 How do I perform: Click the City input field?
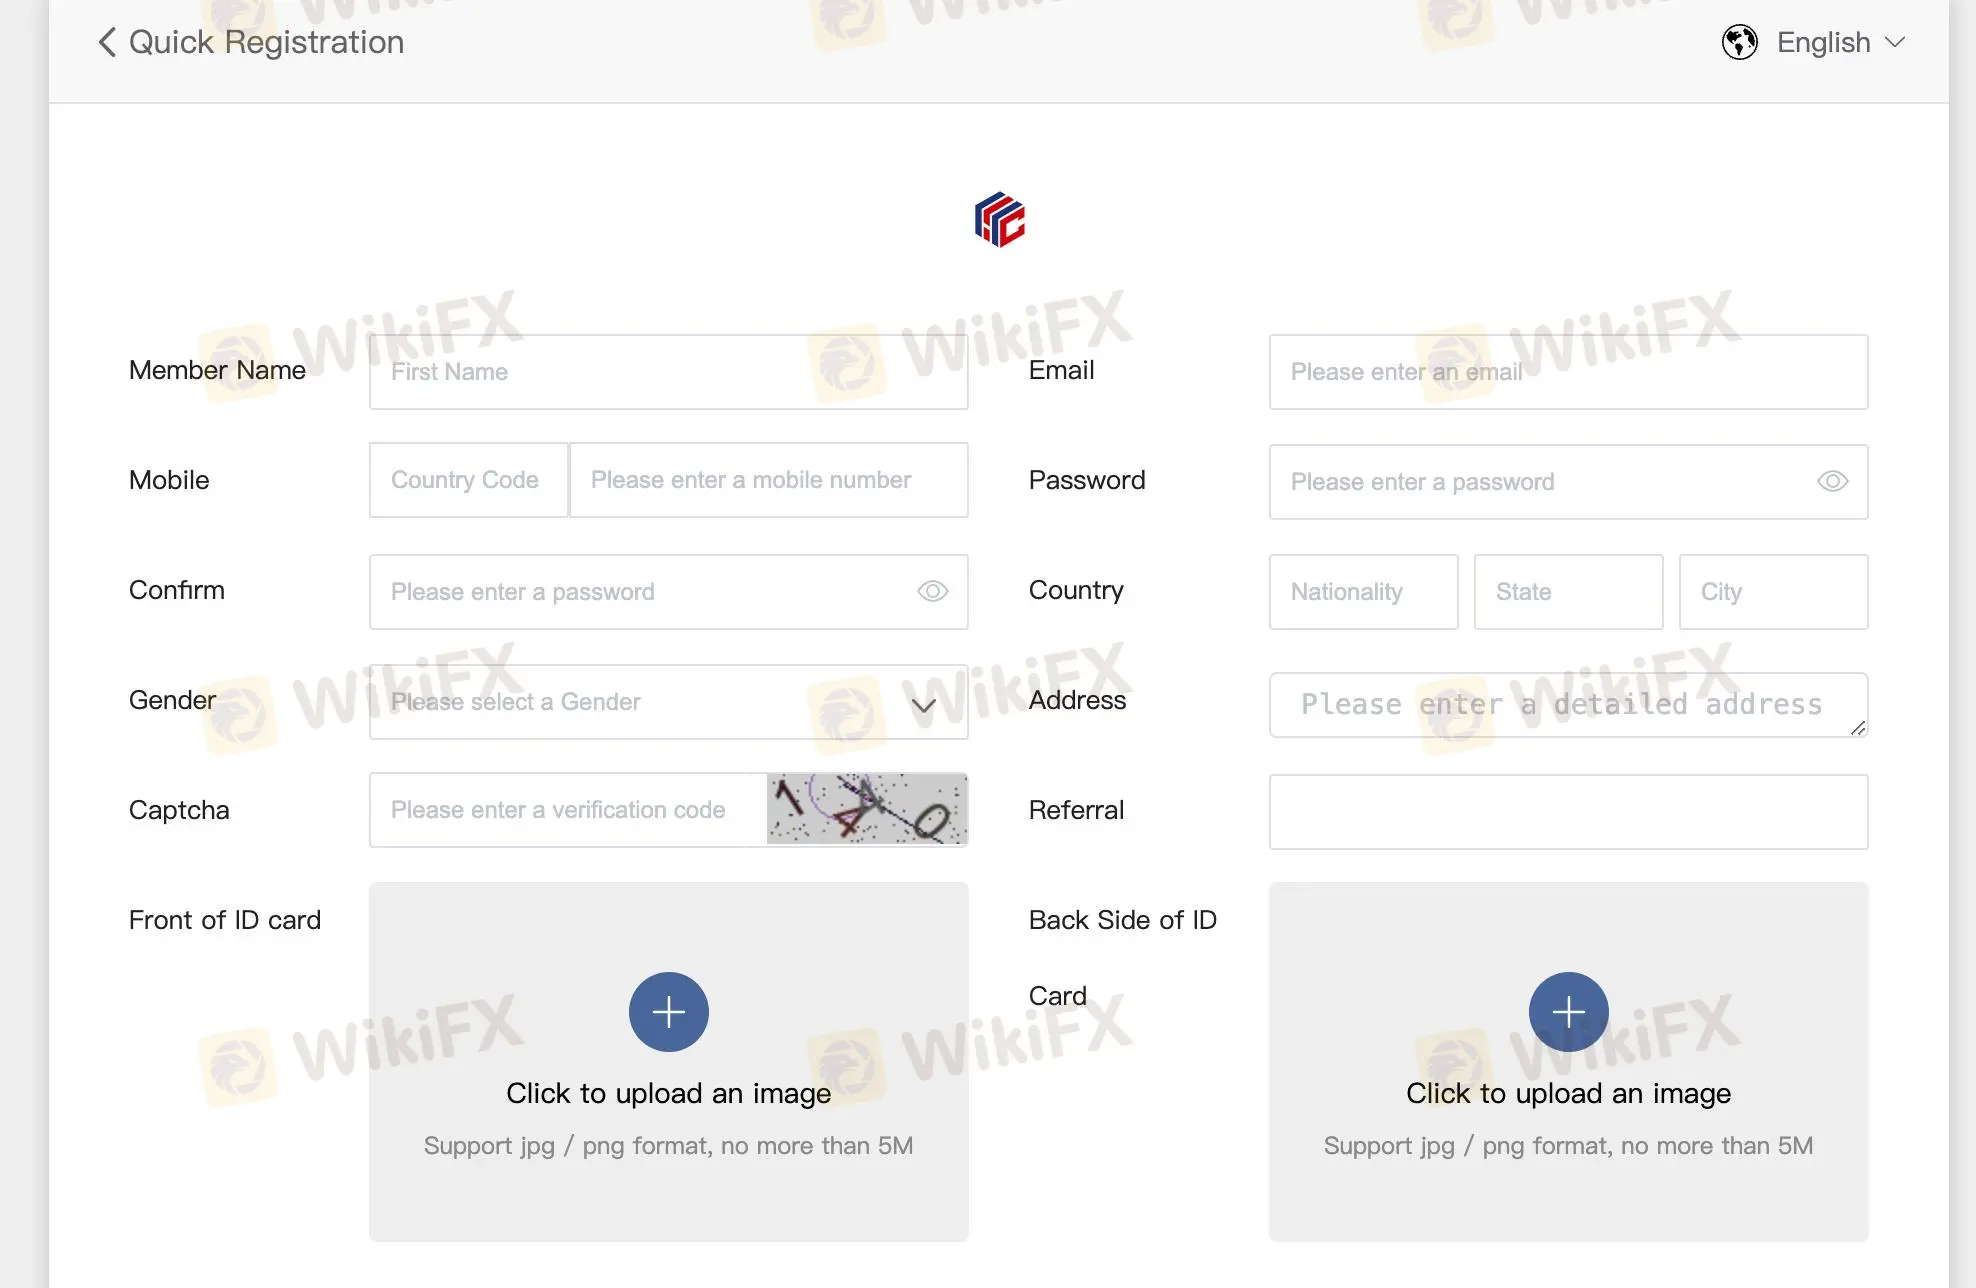(x=1774, y=591)
